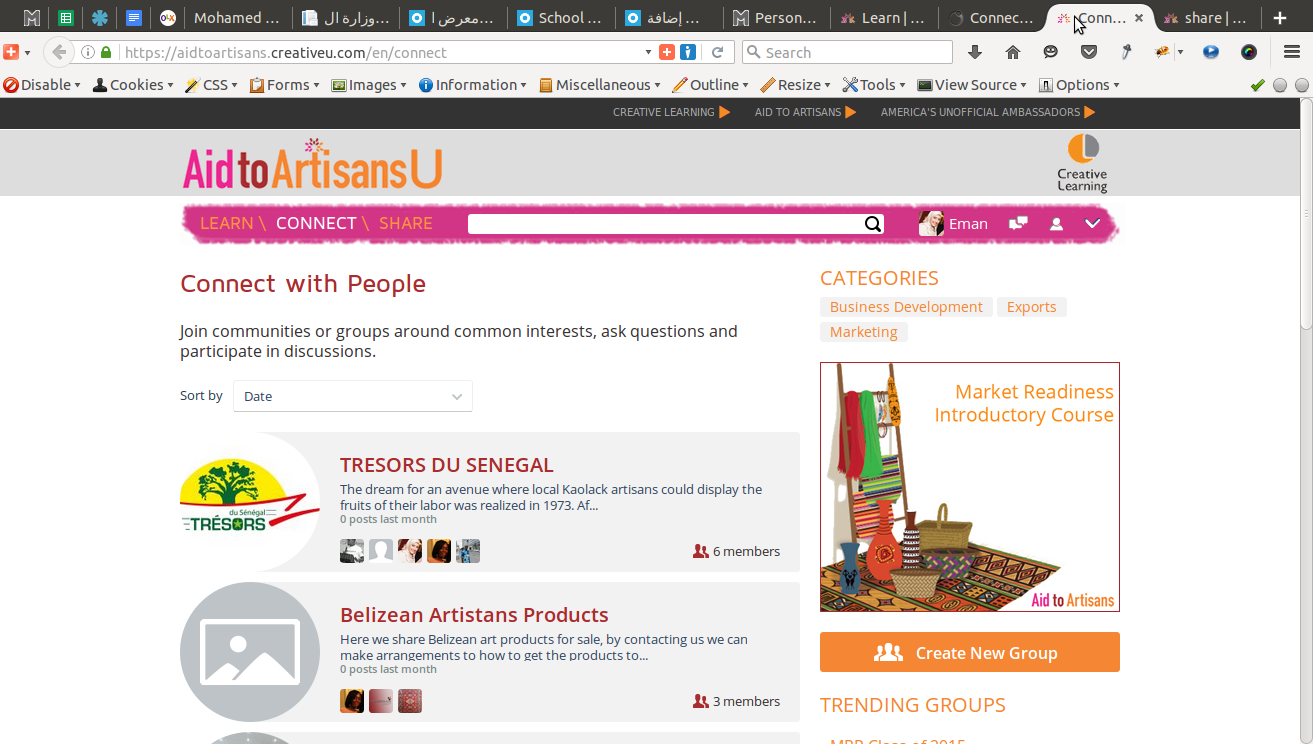Filter by Exports category
1313x744 pixels.
pyautogui.click(x=1032, y=307)
